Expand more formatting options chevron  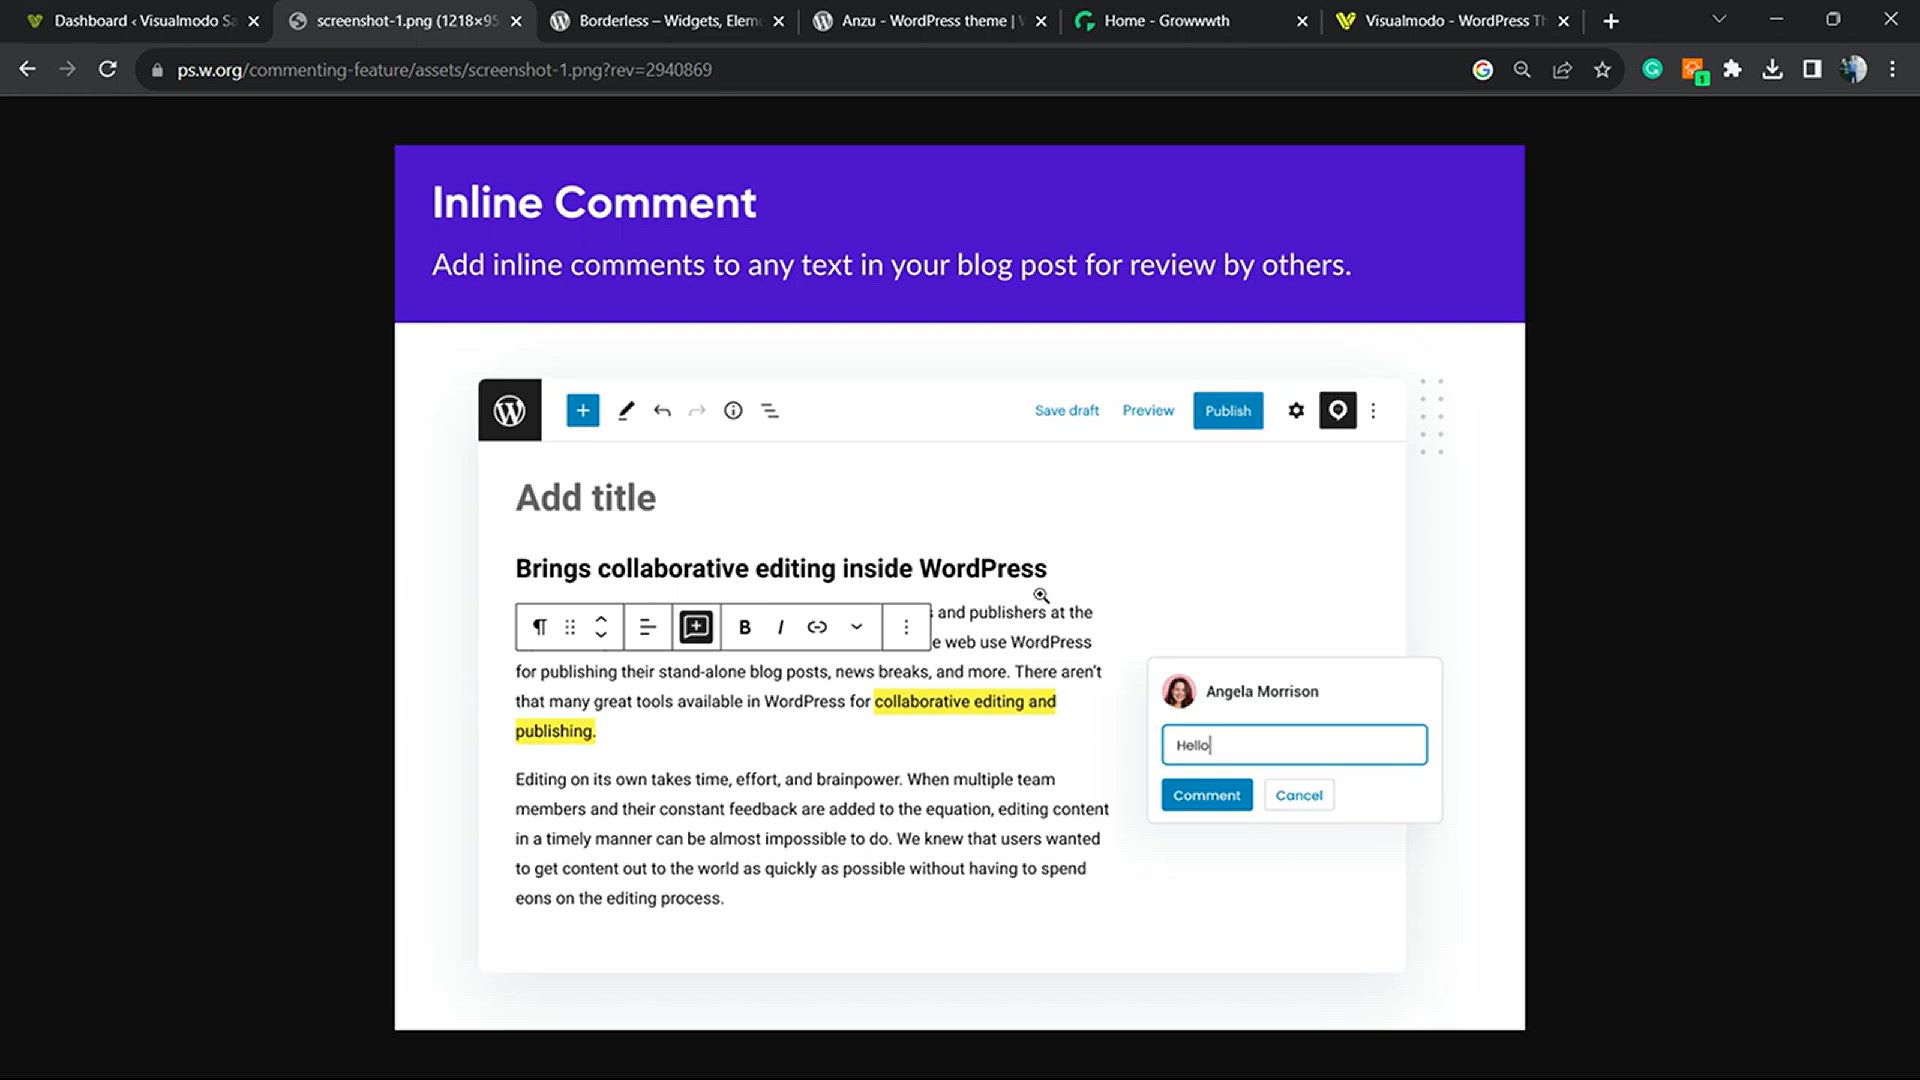[x=856, y=627]
